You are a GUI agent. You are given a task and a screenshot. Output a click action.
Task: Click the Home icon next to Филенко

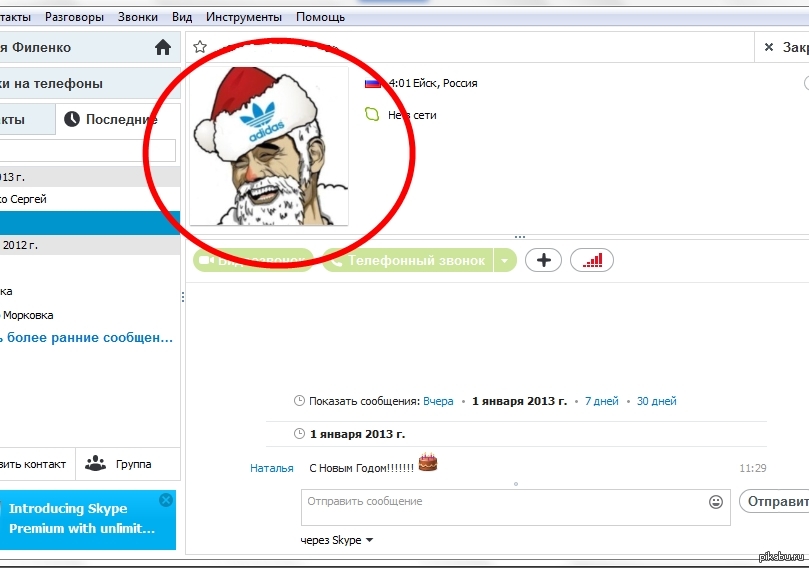point(163,47)
